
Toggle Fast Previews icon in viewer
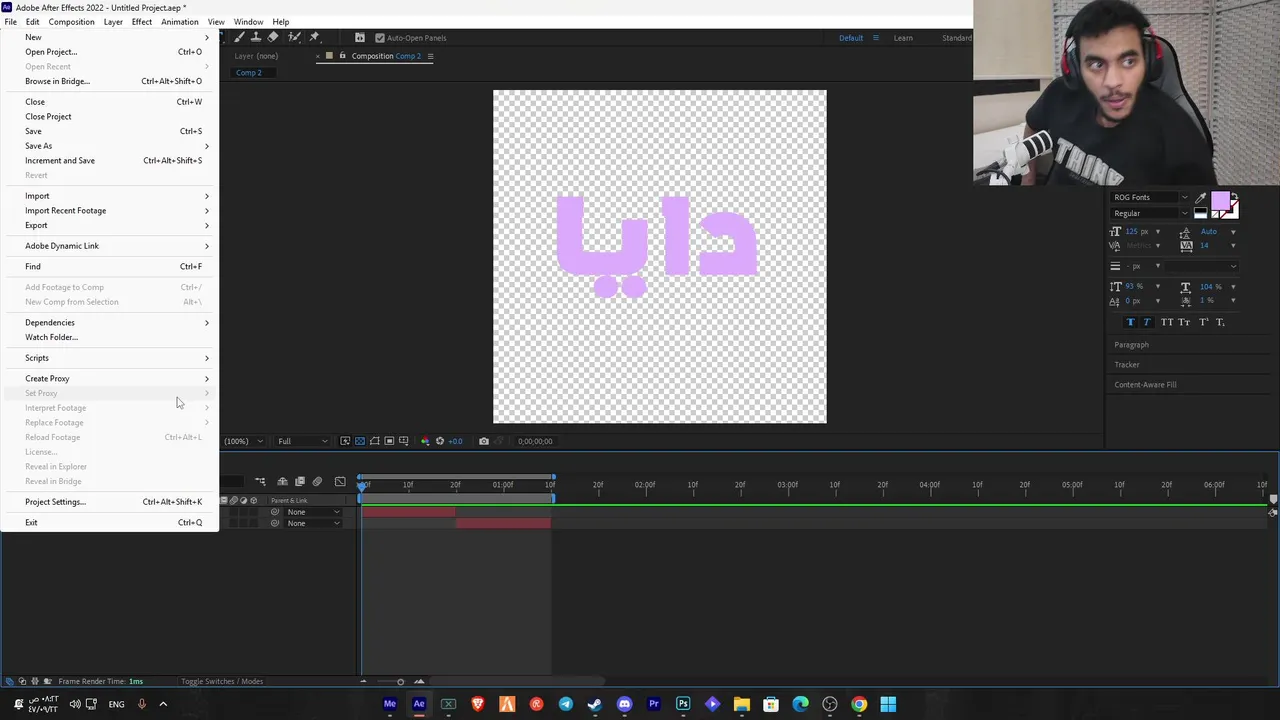[x=345, y=441]
